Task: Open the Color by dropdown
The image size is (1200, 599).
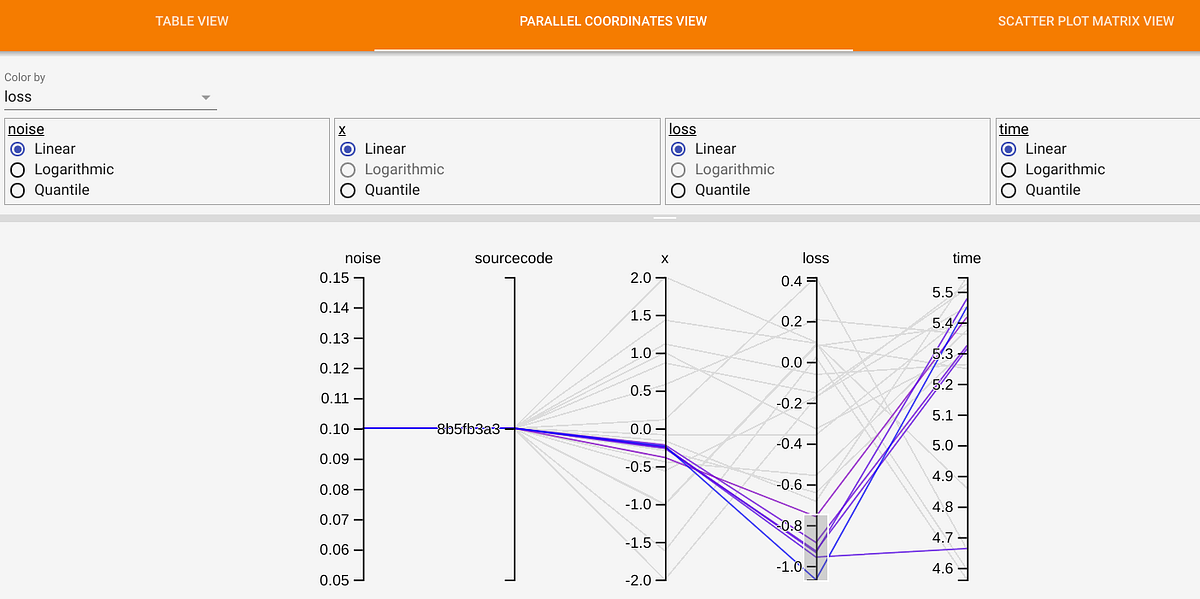Action: [x=110, y=96]
